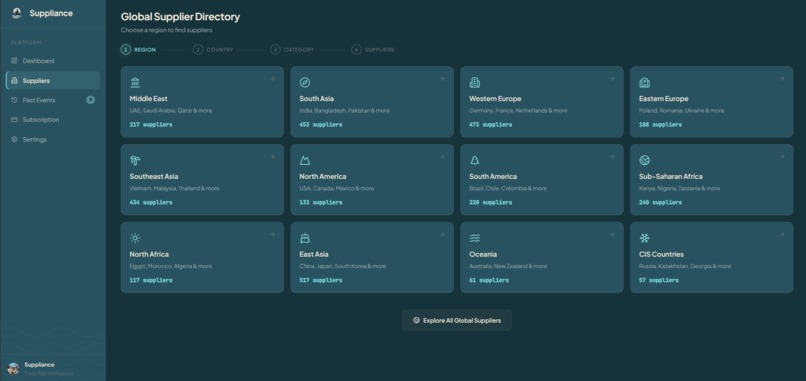Select step 1 Region in wizard
The image size is (806, 381).
click(138, 50)
